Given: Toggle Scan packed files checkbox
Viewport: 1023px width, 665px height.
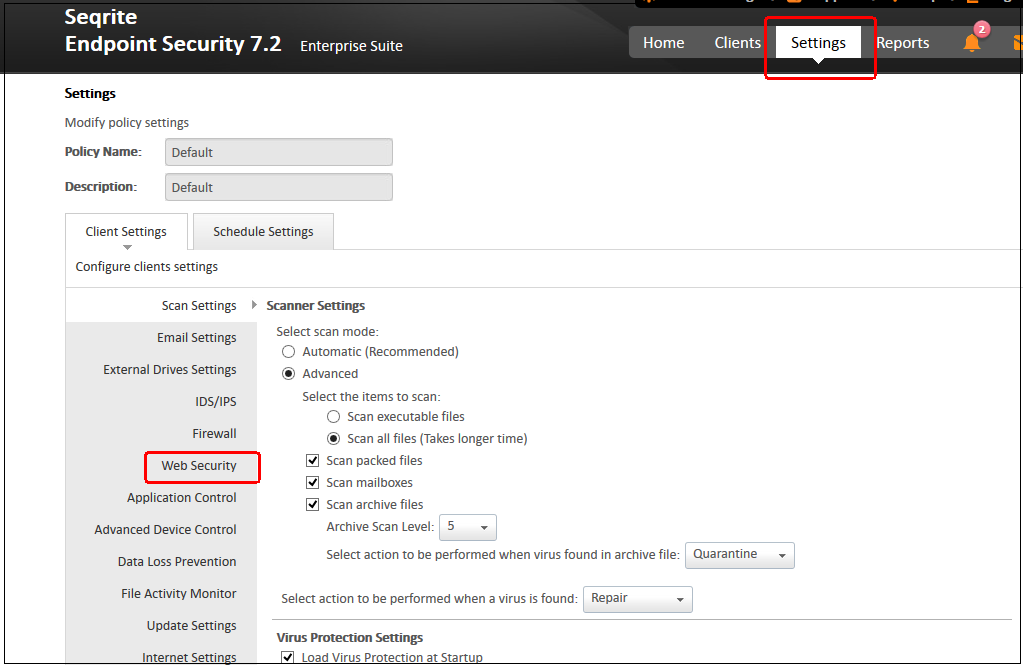Looking at the screenshot, I should pos(313,461).
